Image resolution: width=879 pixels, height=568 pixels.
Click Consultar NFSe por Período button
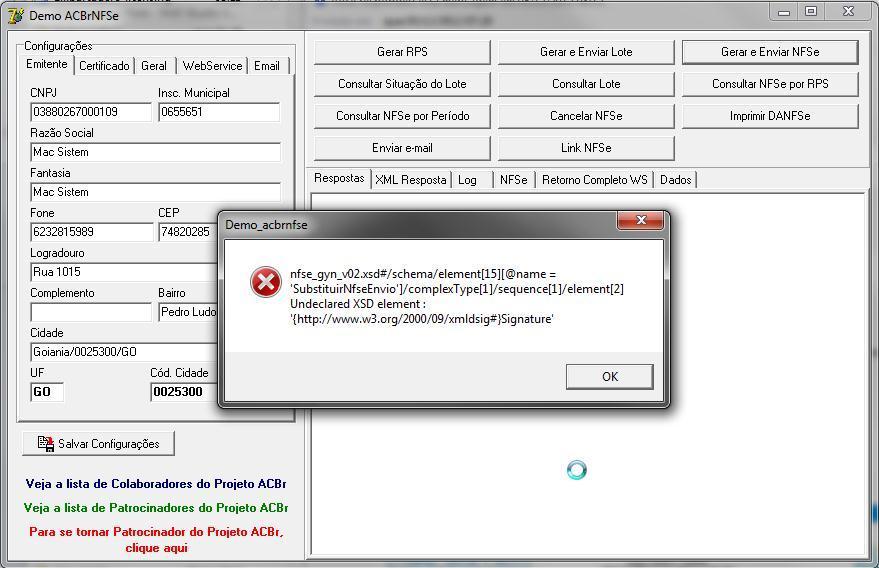pyautogui.click(x=402, y=116)
